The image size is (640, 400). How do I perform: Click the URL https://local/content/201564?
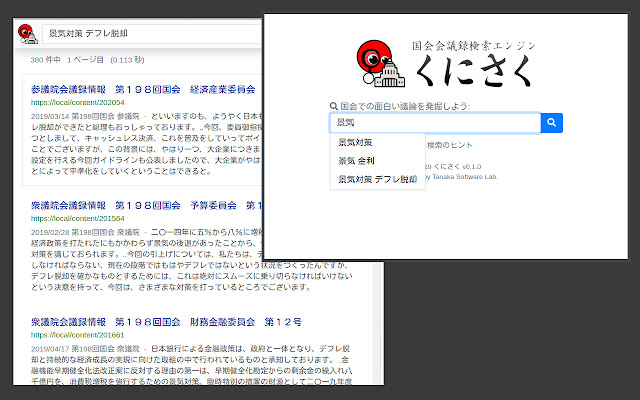[x=78, y=218]
